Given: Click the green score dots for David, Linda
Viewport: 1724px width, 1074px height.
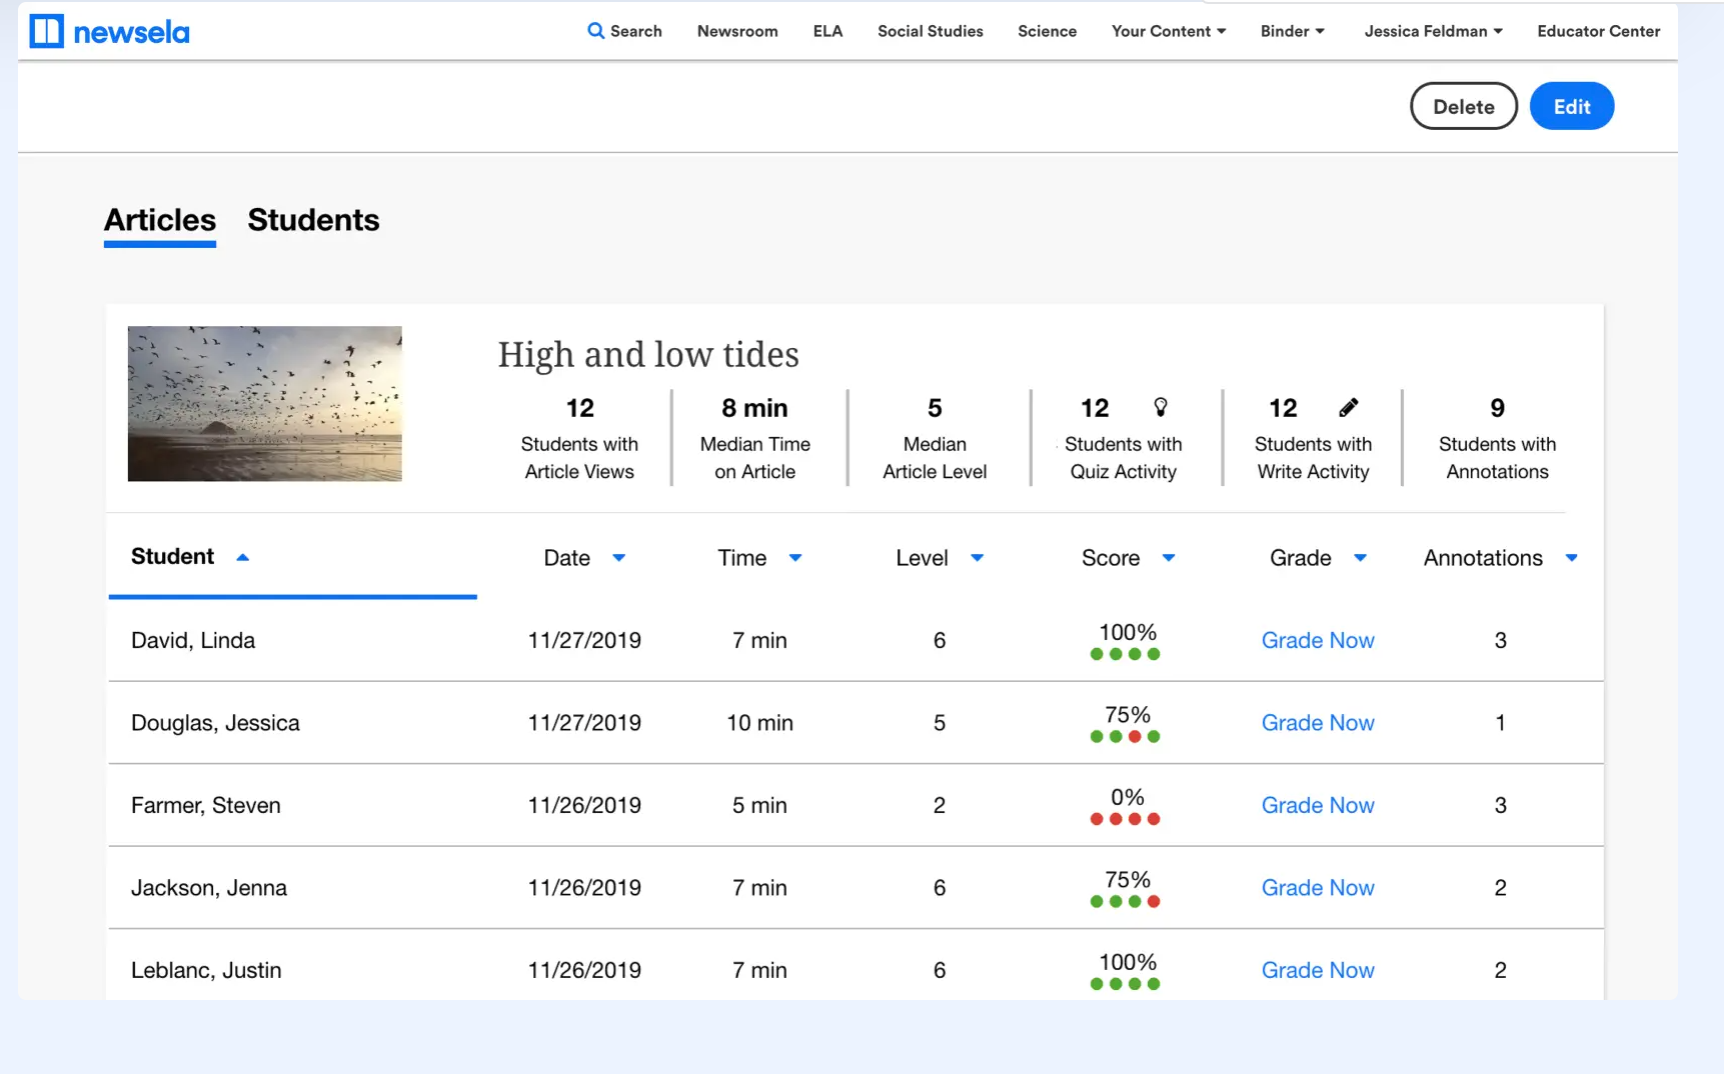Looking at the screenshot, I should click(x=1126, y=653).
